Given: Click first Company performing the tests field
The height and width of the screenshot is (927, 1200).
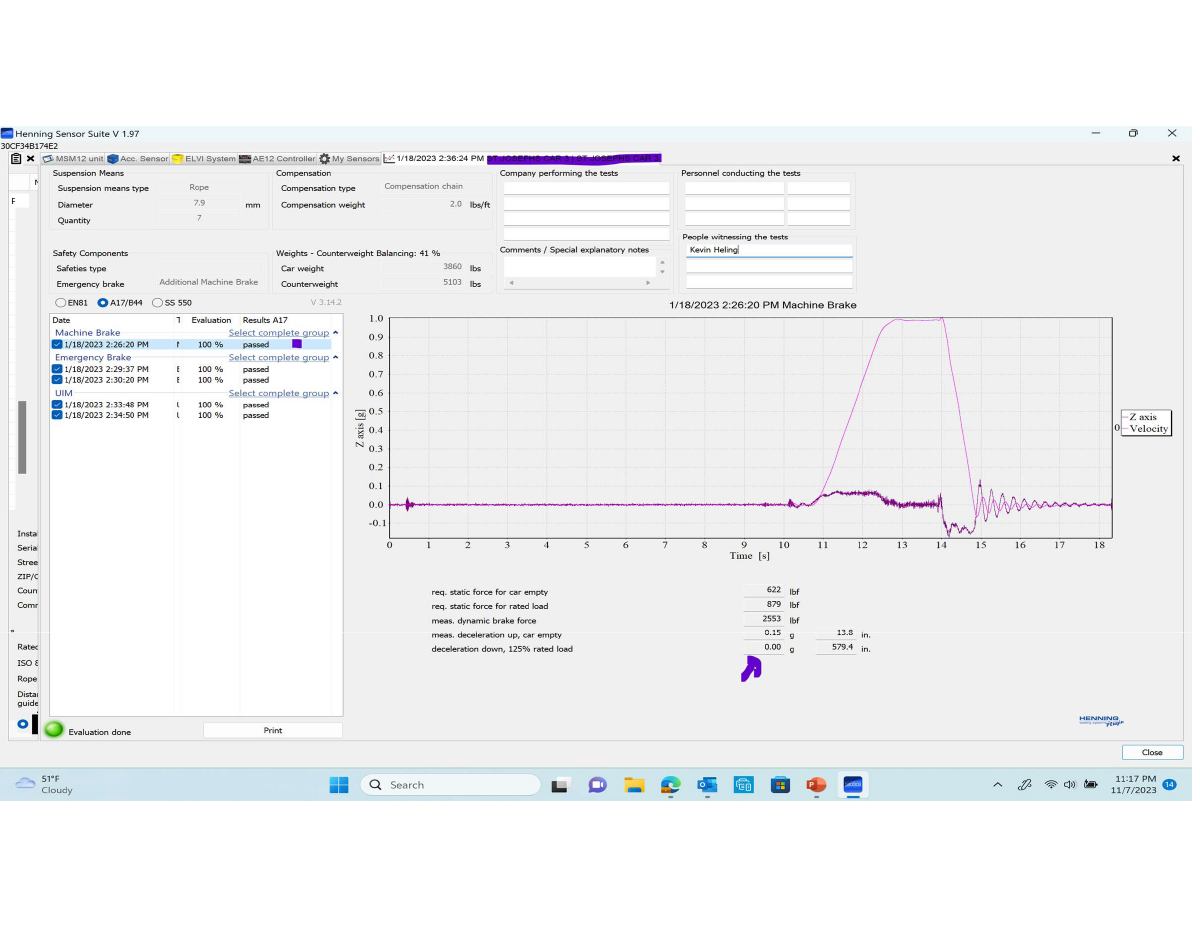Looking at the screenshot, I should tap(586, 188).
